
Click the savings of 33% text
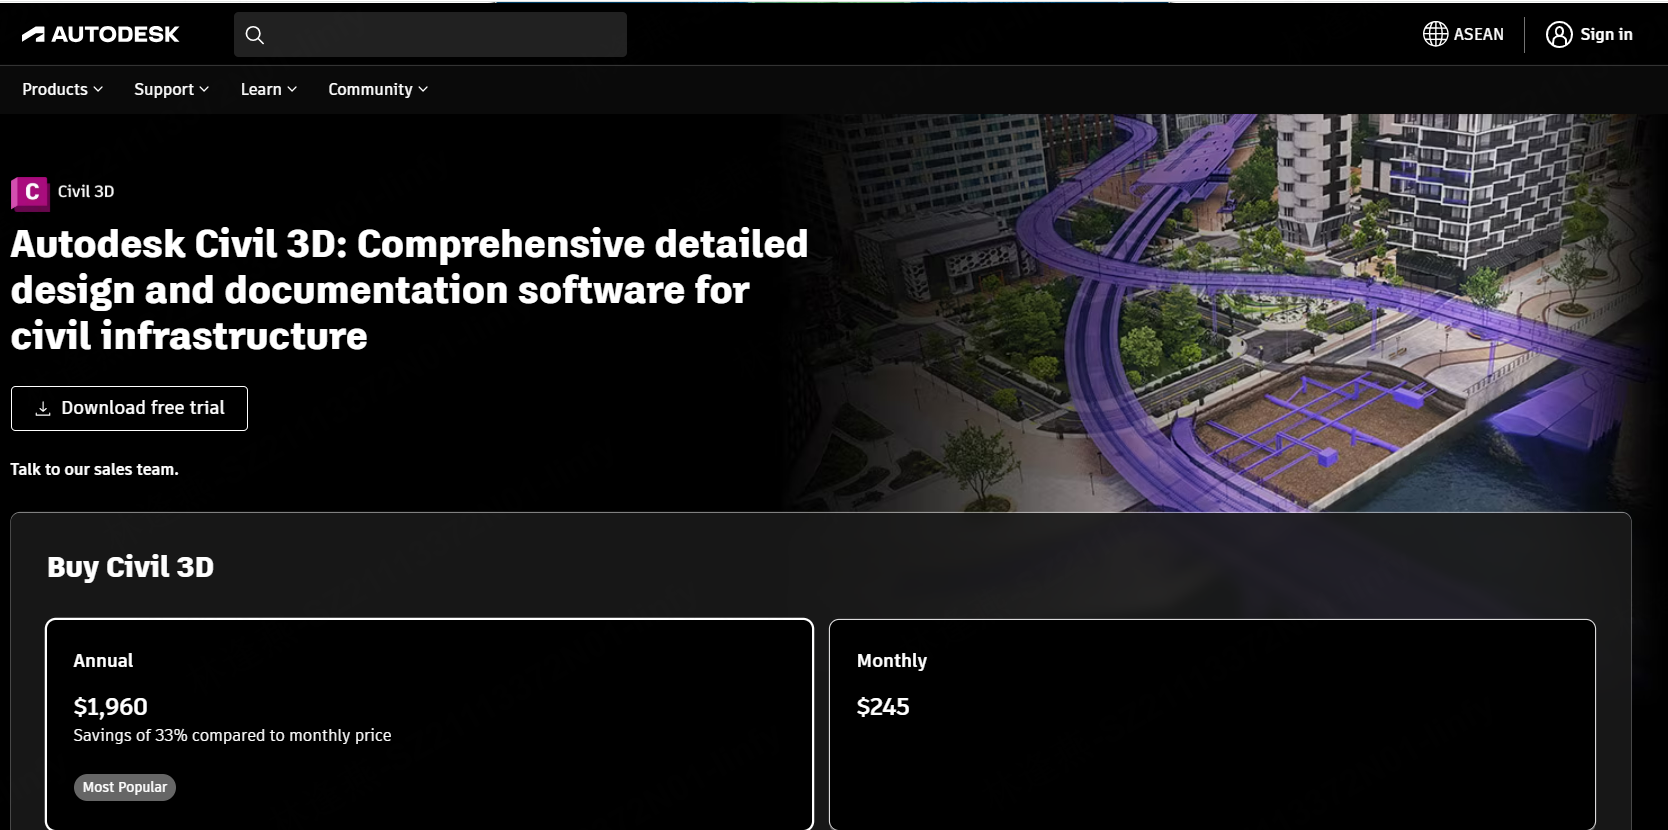pyautogui.click(x=232, y=735)
